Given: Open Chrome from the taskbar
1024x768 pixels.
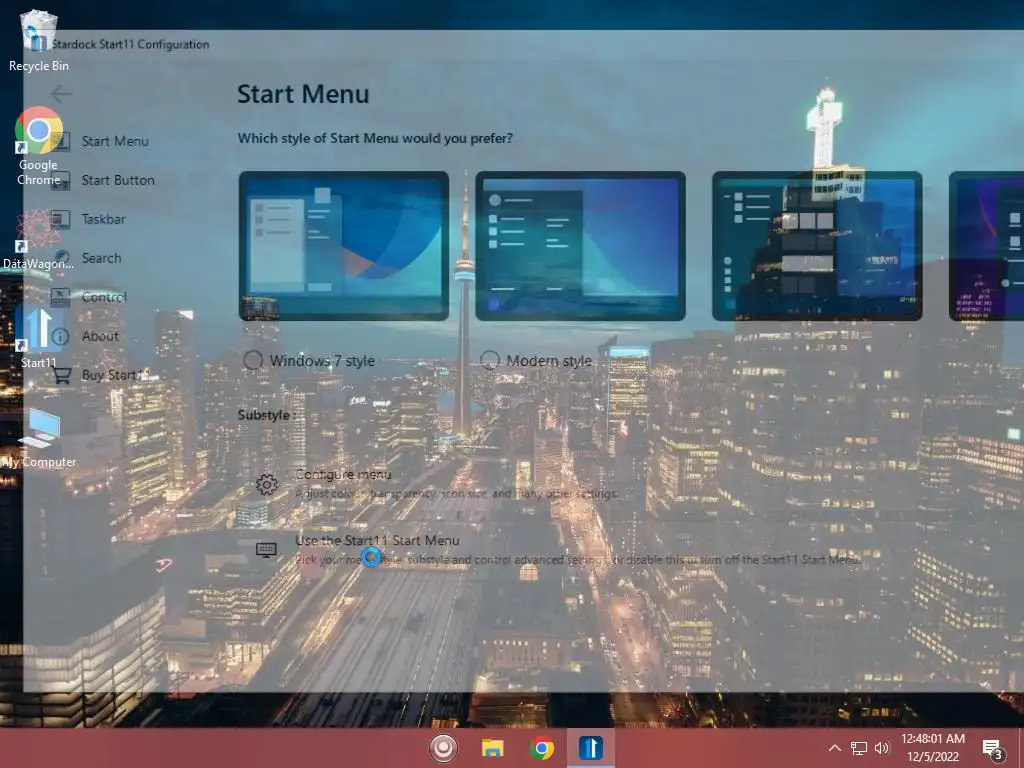Looking at the screenshot, I should [541, 748].
